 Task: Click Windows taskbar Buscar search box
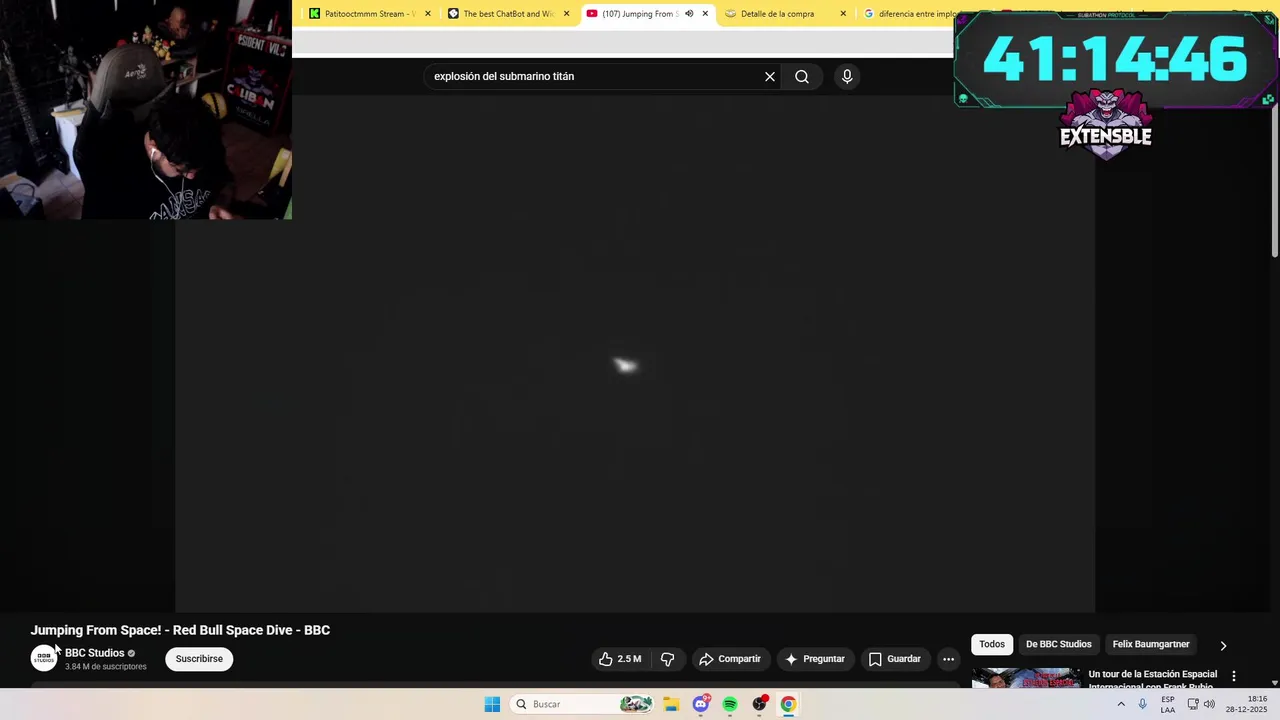point(582,704)
